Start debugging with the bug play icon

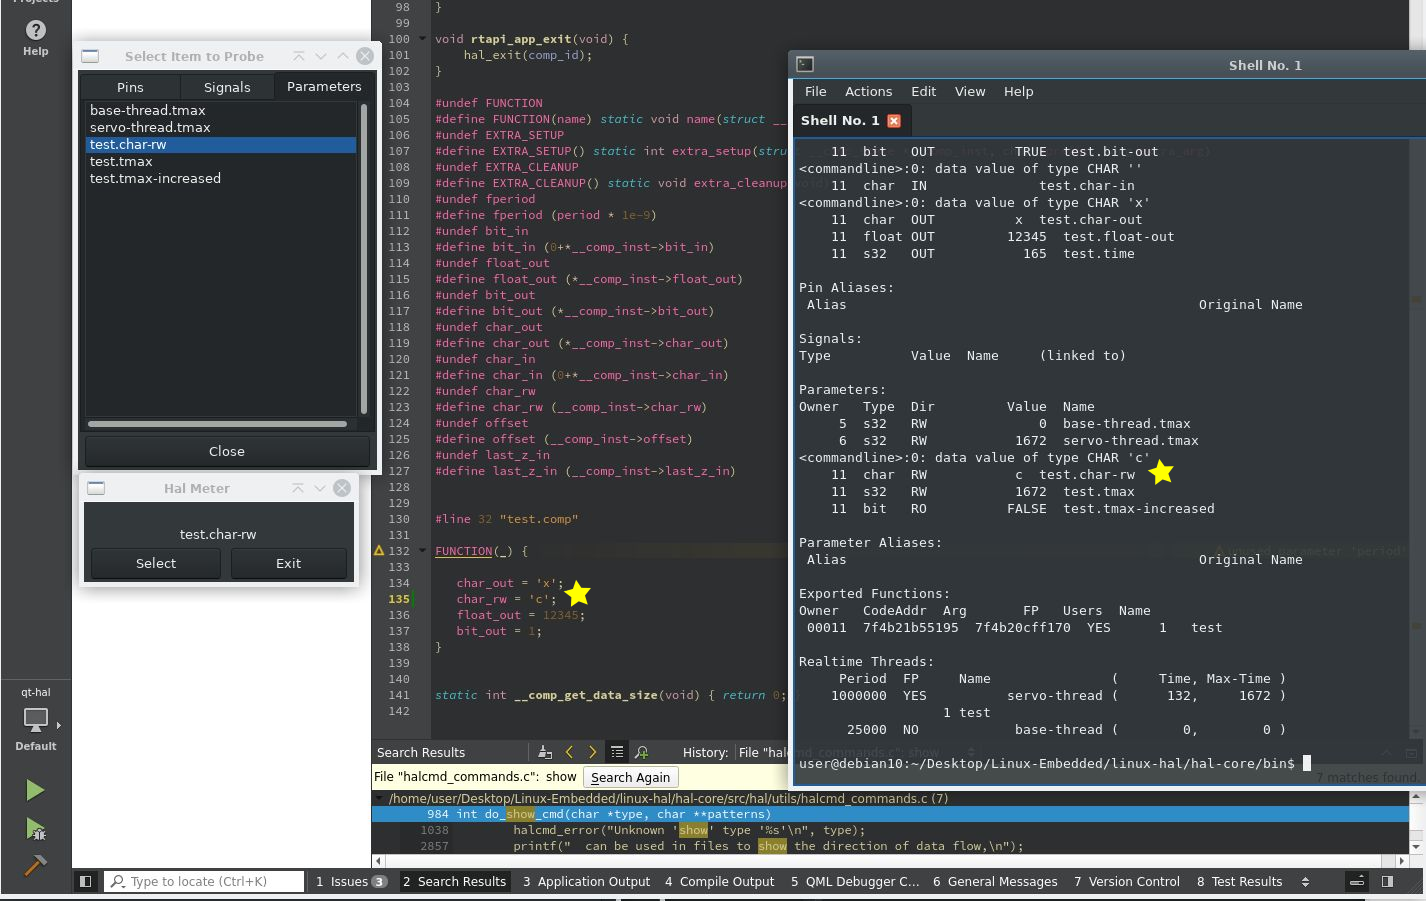coord(35,829)
